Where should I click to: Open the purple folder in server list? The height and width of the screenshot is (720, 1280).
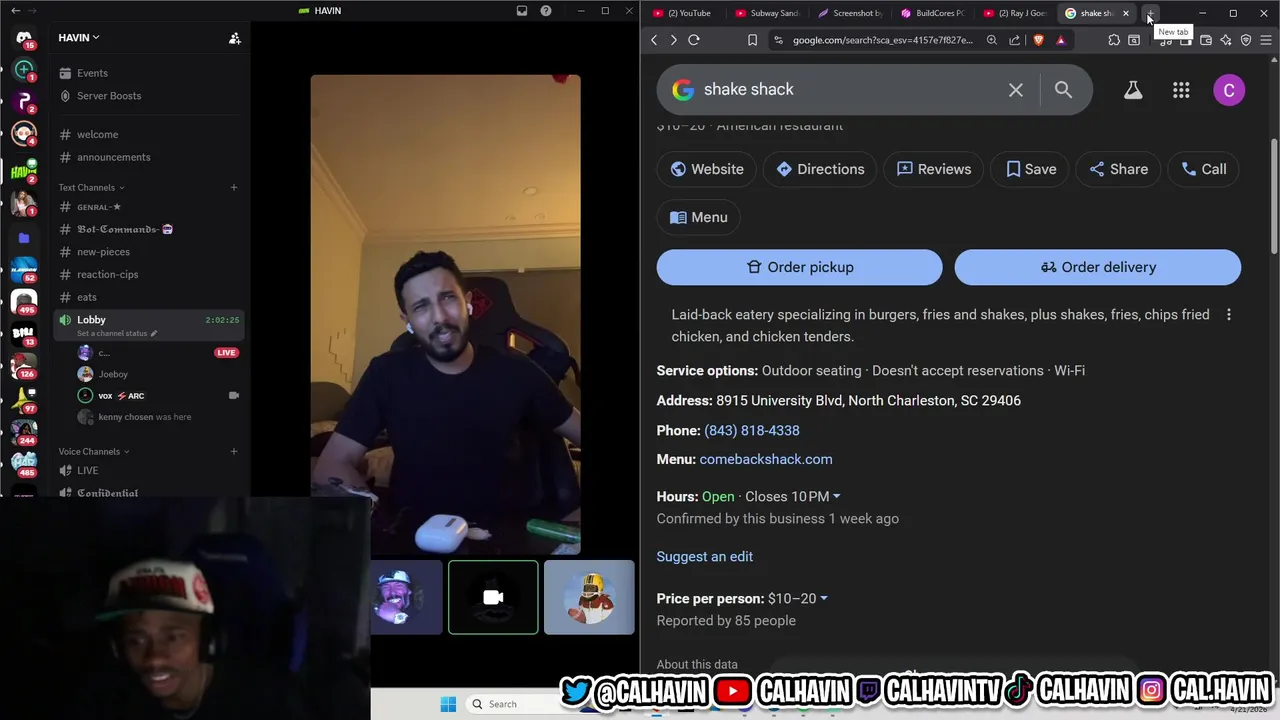click(24, 238)
